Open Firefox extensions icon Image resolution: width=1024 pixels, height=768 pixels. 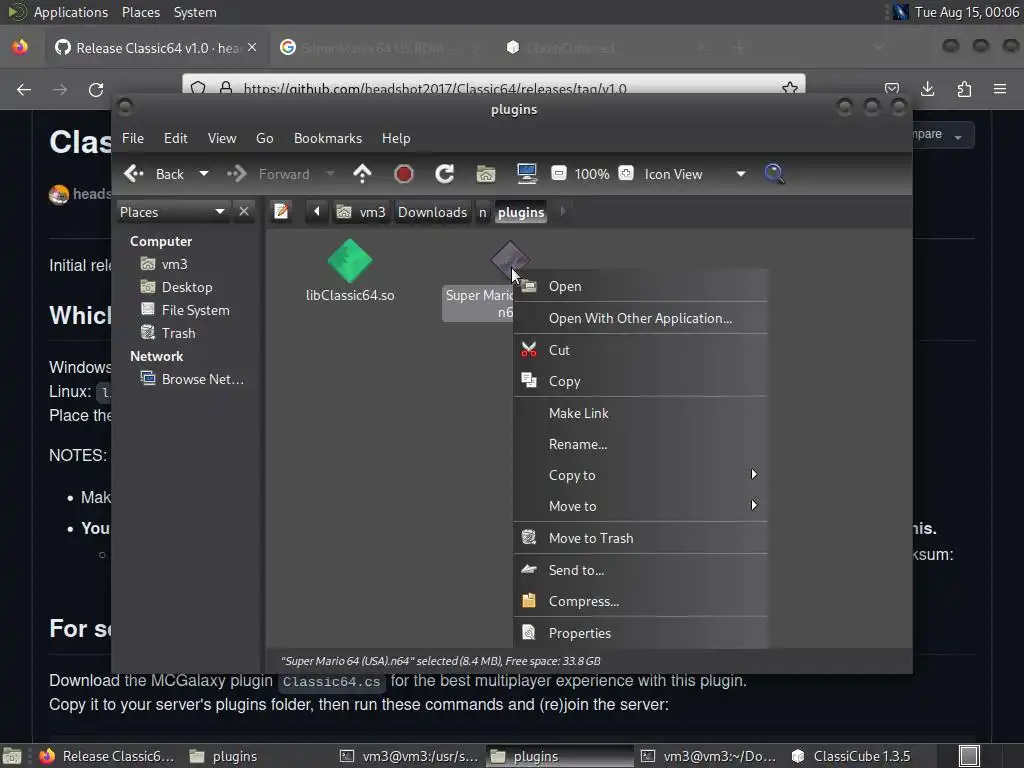[x=964, y=89]
